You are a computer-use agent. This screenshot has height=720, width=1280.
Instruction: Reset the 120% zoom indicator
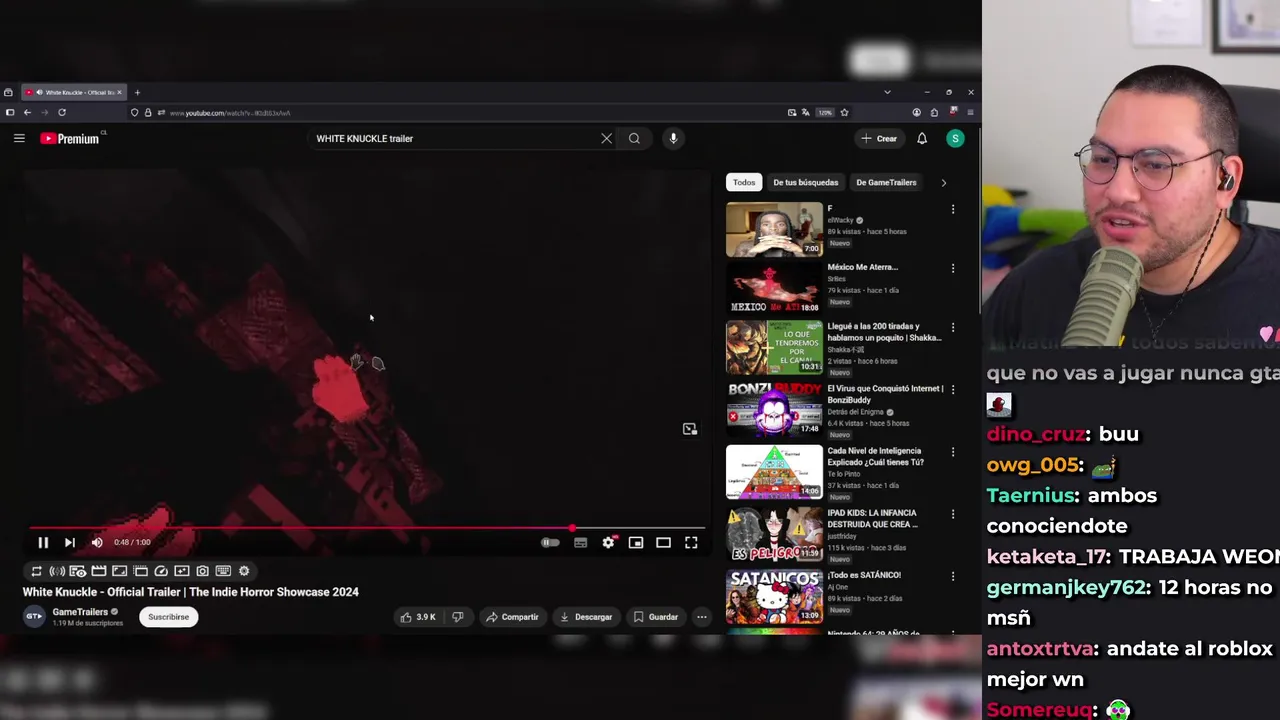click(825, 113)
